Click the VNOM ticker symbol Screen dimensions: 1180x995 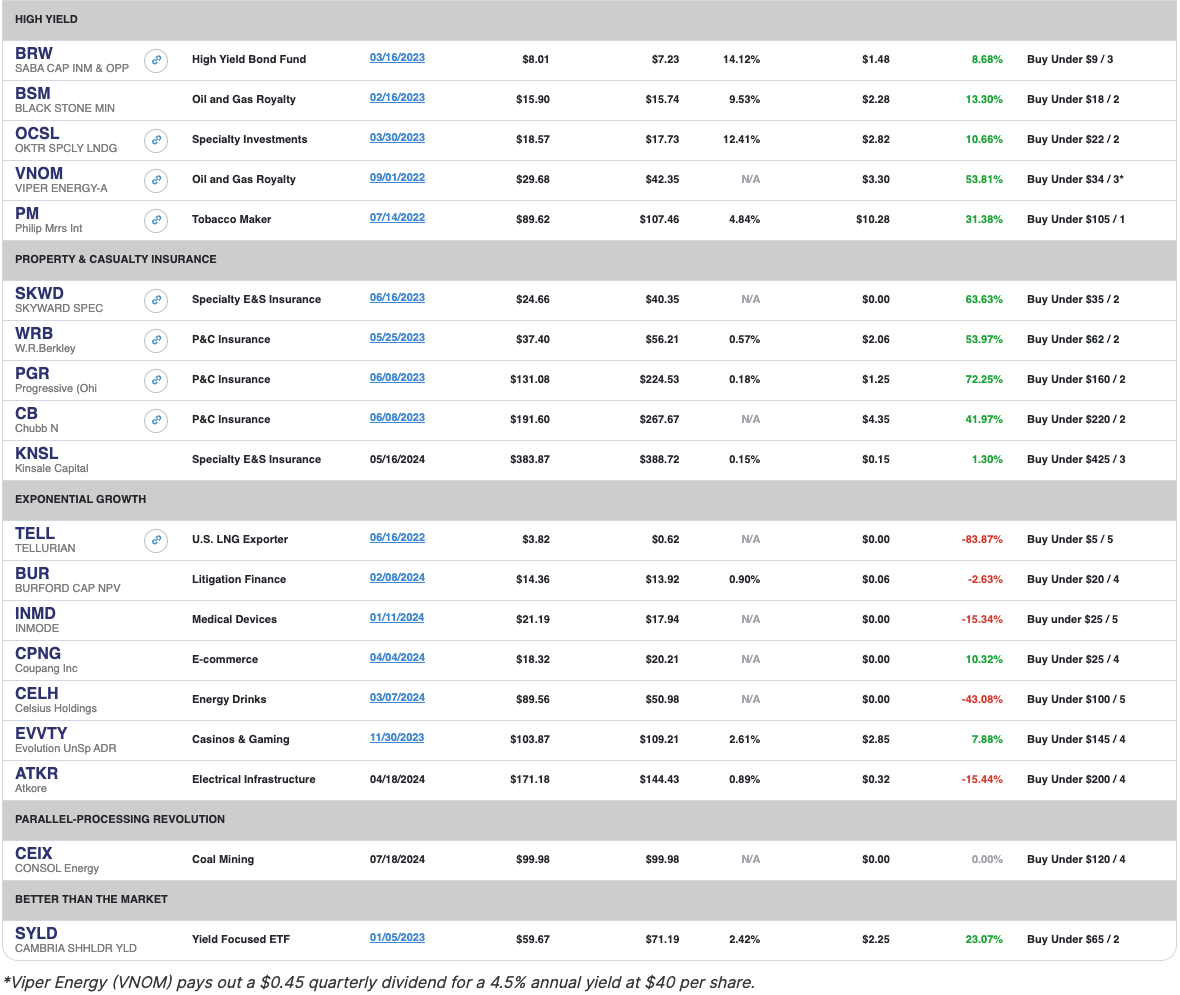[39, 173]
